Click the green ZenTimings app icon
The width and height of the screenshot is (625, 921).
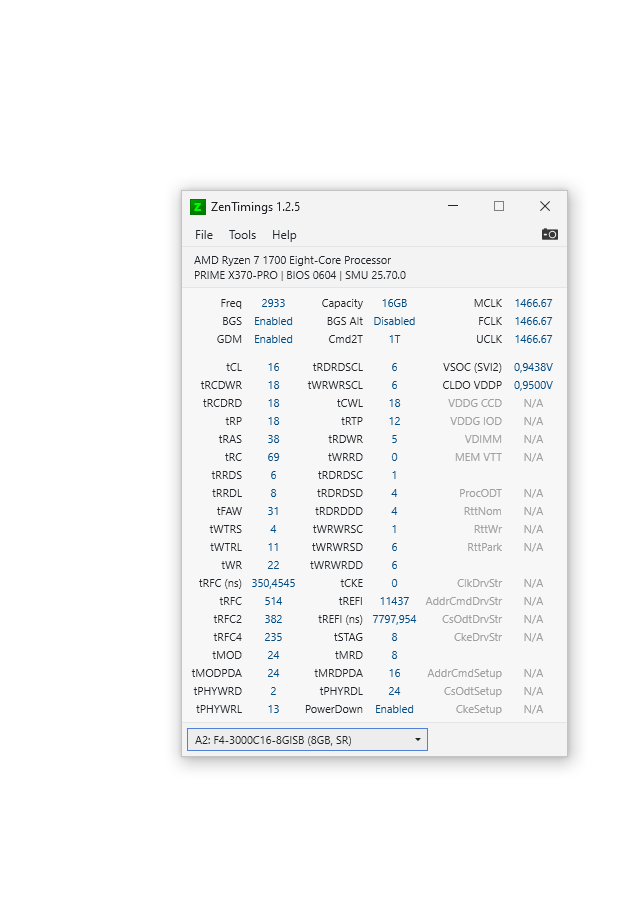(197, 207)
